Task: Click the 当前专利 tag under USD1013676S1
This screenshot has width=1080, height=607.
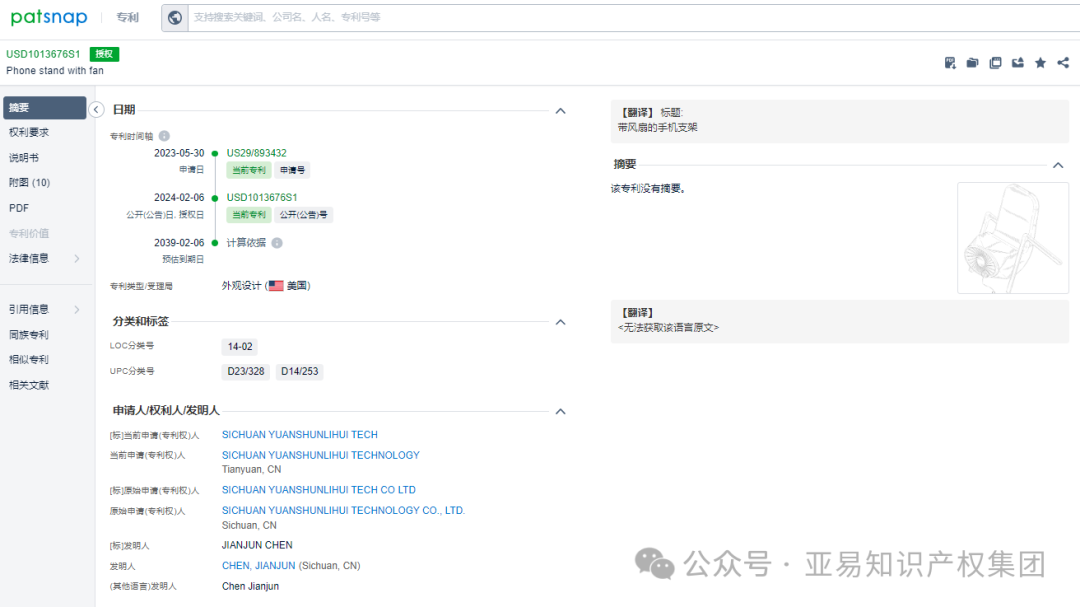Action: tap(249, 215)
